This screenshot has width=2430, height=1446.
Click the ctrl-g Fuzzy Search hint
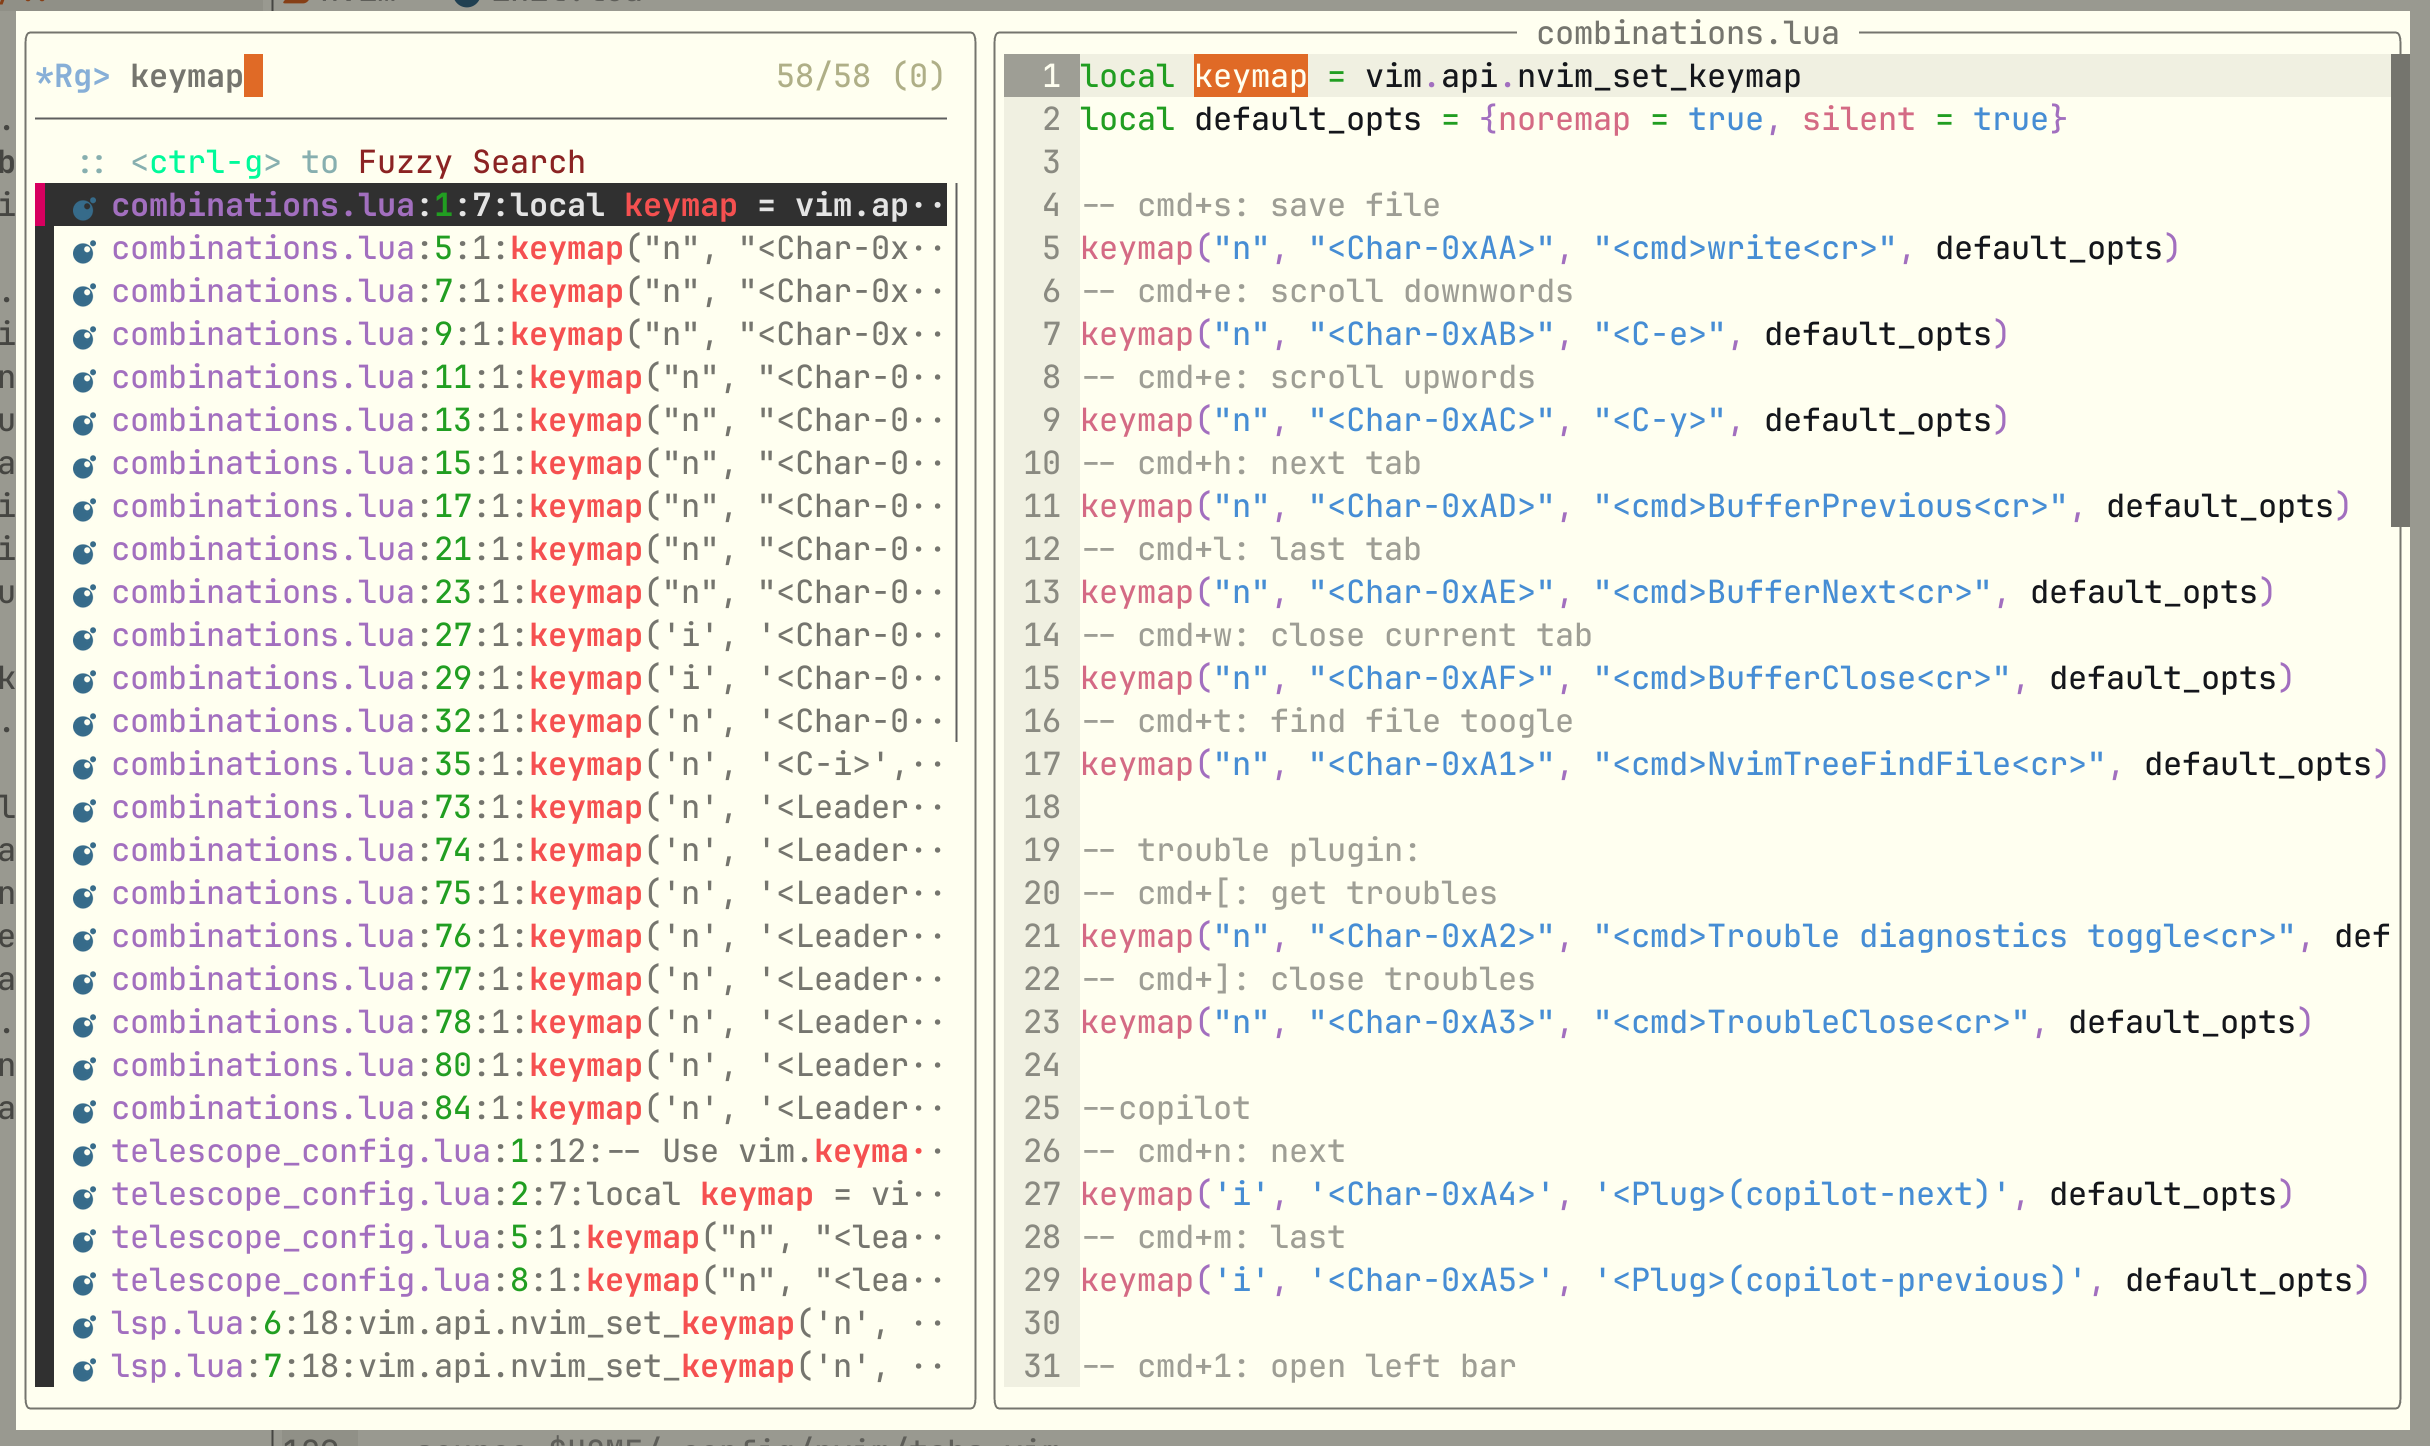click(356, 162)
